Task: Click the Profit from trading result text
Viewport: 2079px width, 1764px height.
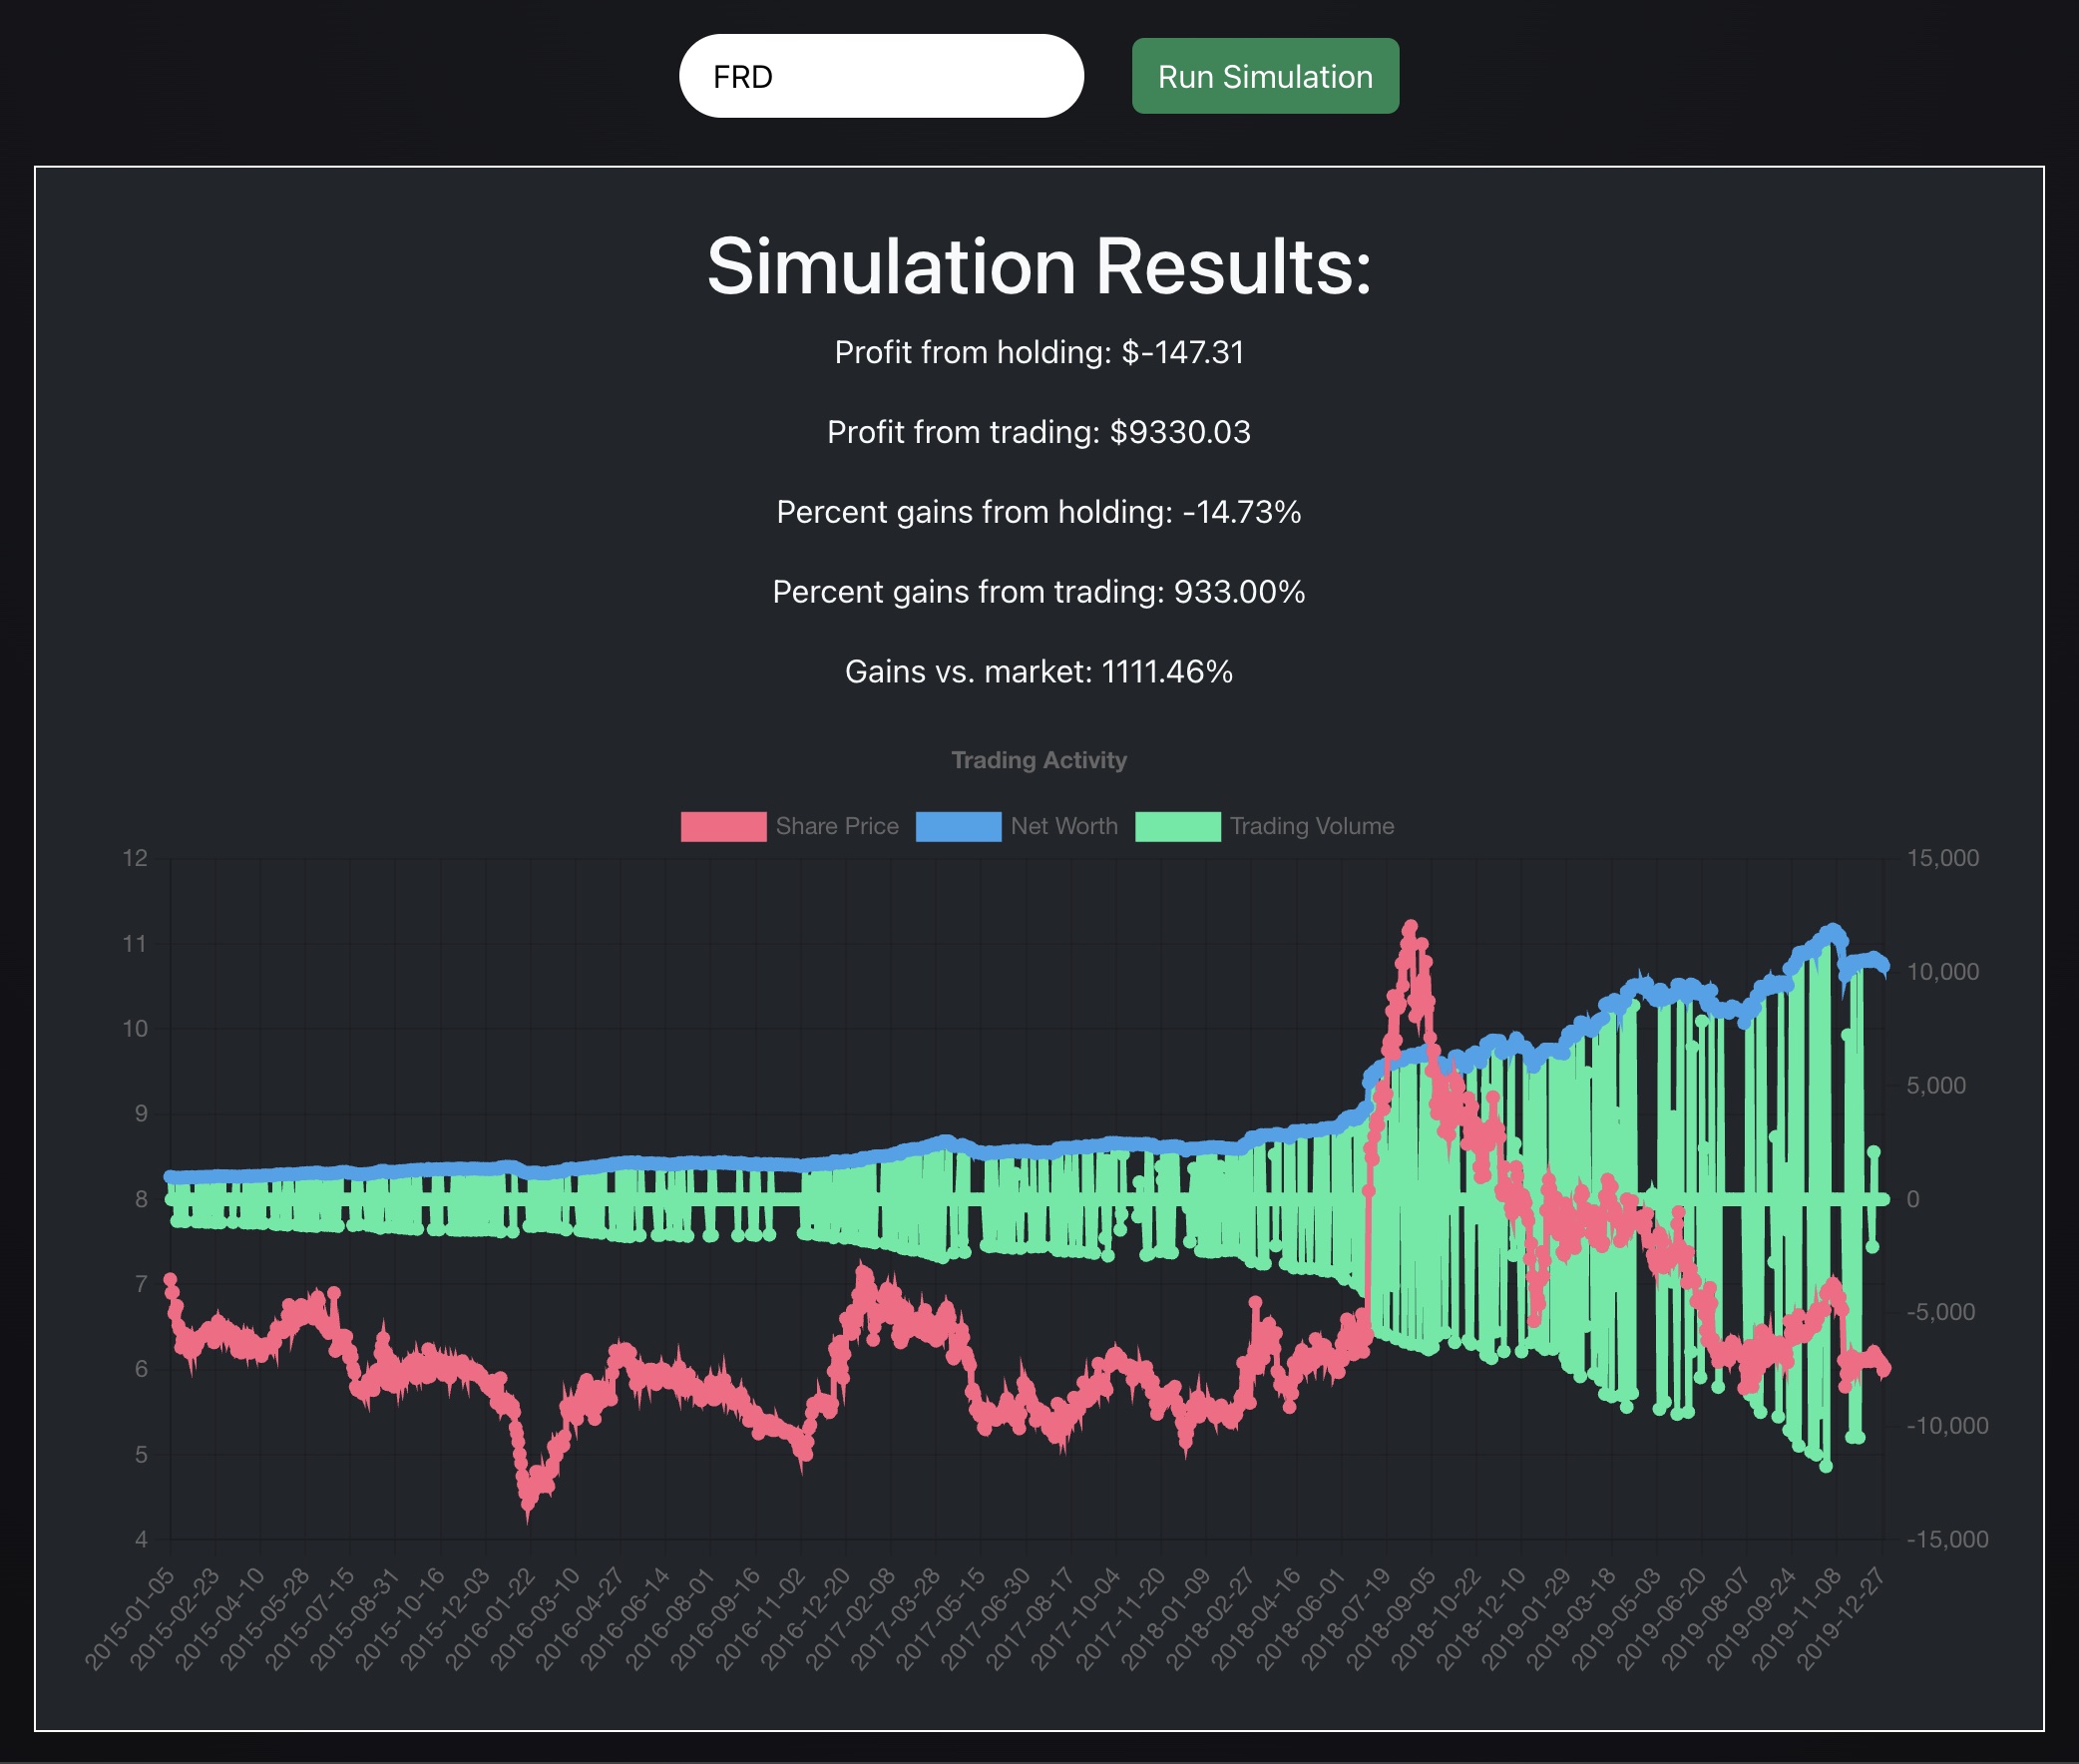Action: pyautogui.click(x=1038, y=432)
